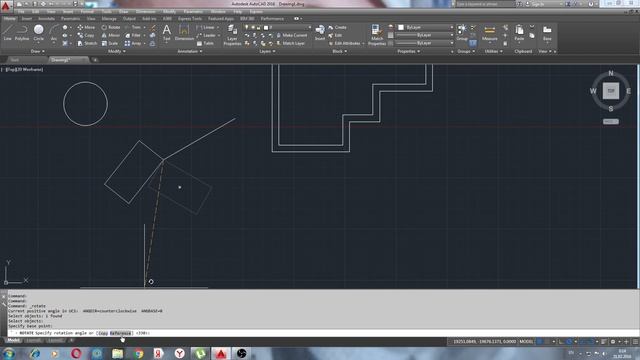640x360 pixels.
Task: Select the Polyline tool
Action: click(x=22, y=32)
